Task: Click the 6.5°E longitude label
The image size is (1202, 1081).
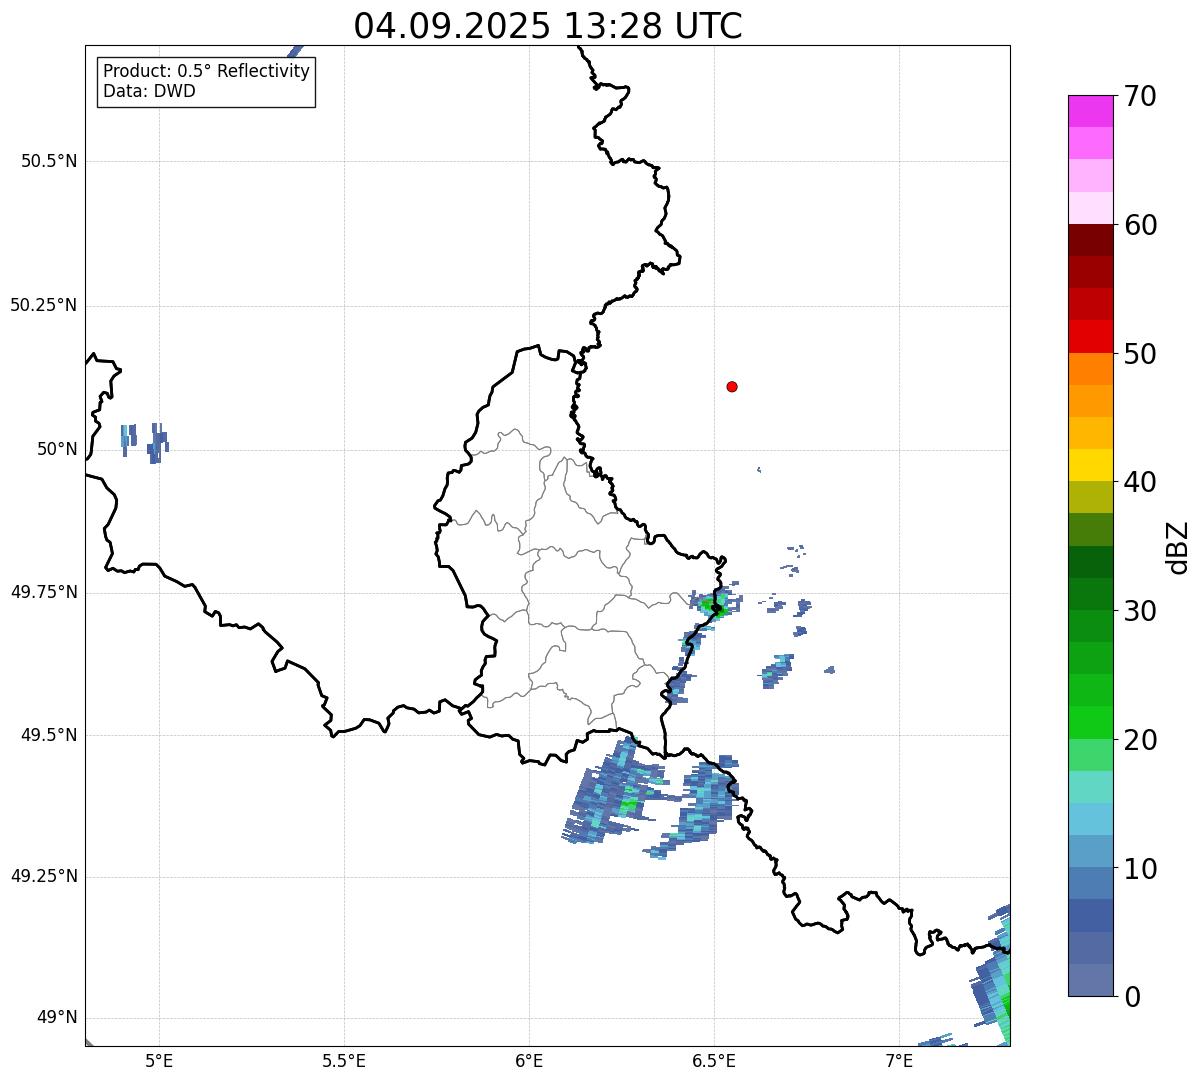Action: point(714,1061)
